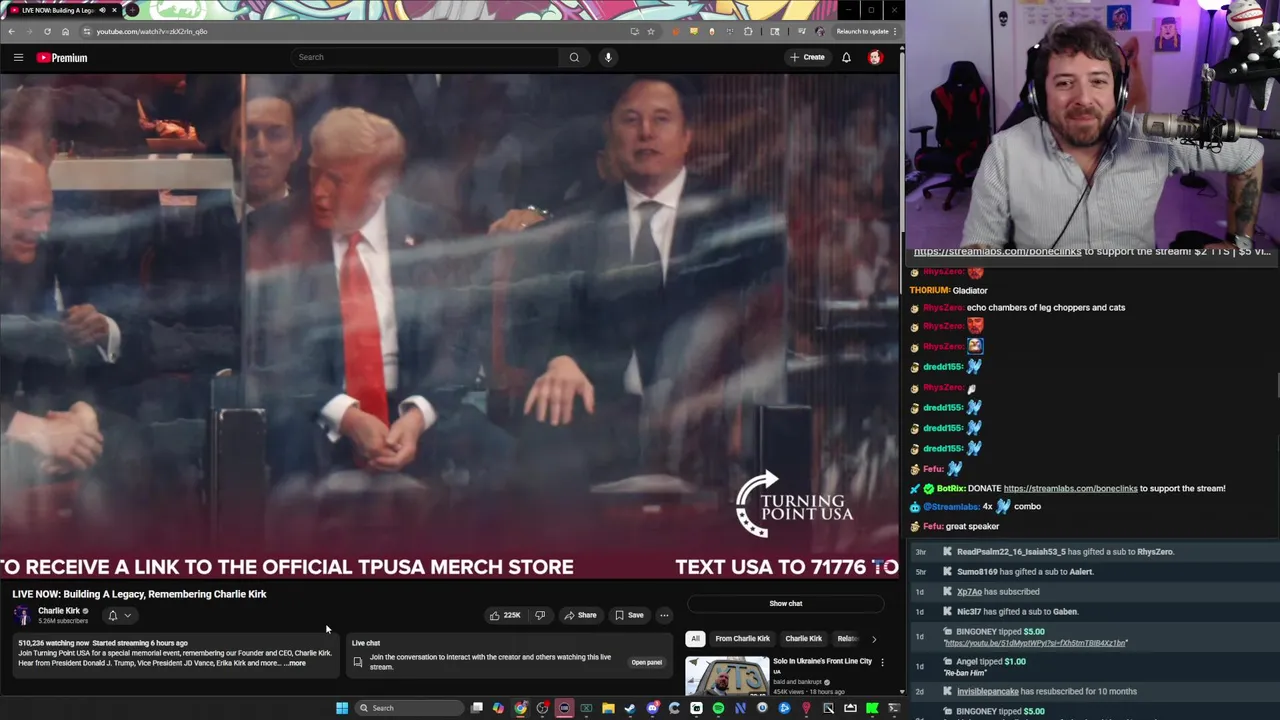This screenshot has width=1280, height=720.
Task: Open the more actions three-dot menu
Action: click(x=664, y=615)
